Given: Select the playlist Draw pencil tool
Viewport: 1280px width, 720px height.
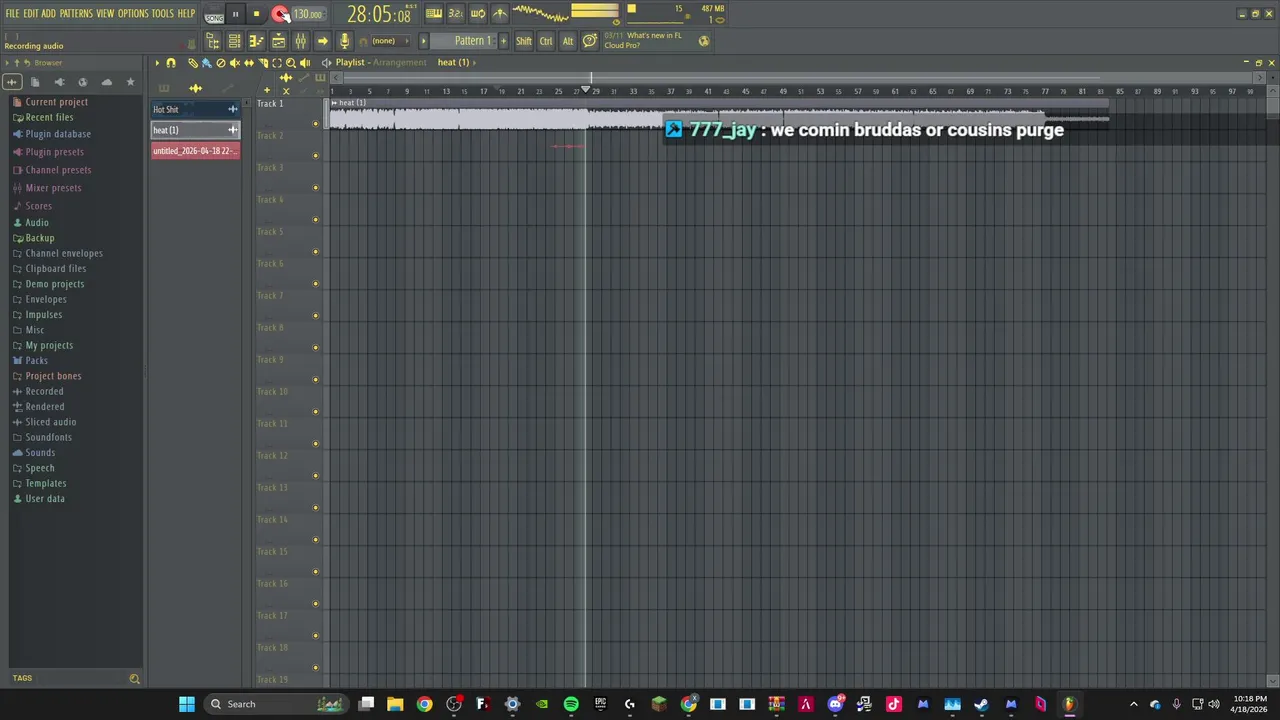Looking at the screenshot, I should coord(193,62).
